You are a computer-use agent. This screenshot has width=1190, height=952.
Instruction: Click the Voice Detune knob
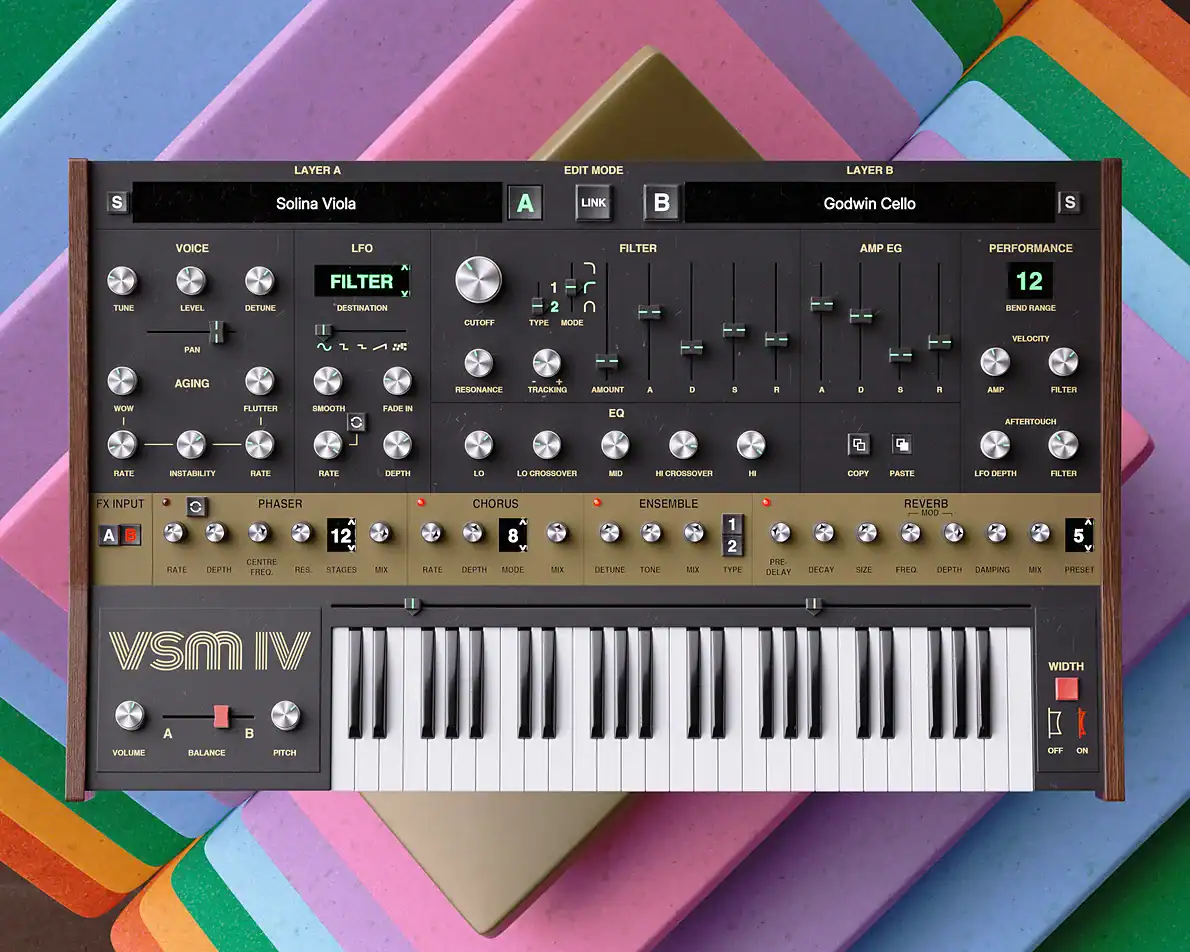point(260,281)
